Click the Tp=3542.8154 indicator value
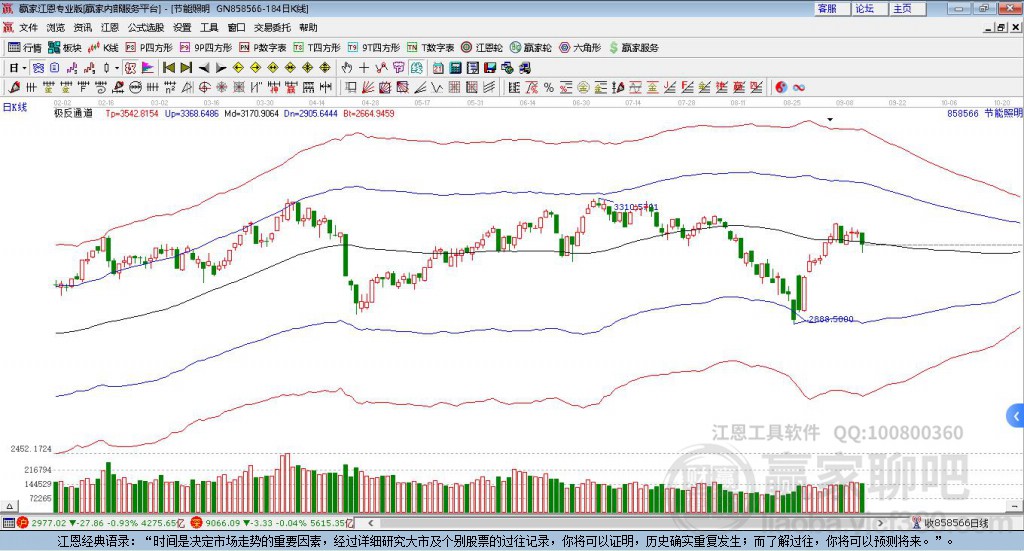The image size is (1024, 551). (132, 114)
